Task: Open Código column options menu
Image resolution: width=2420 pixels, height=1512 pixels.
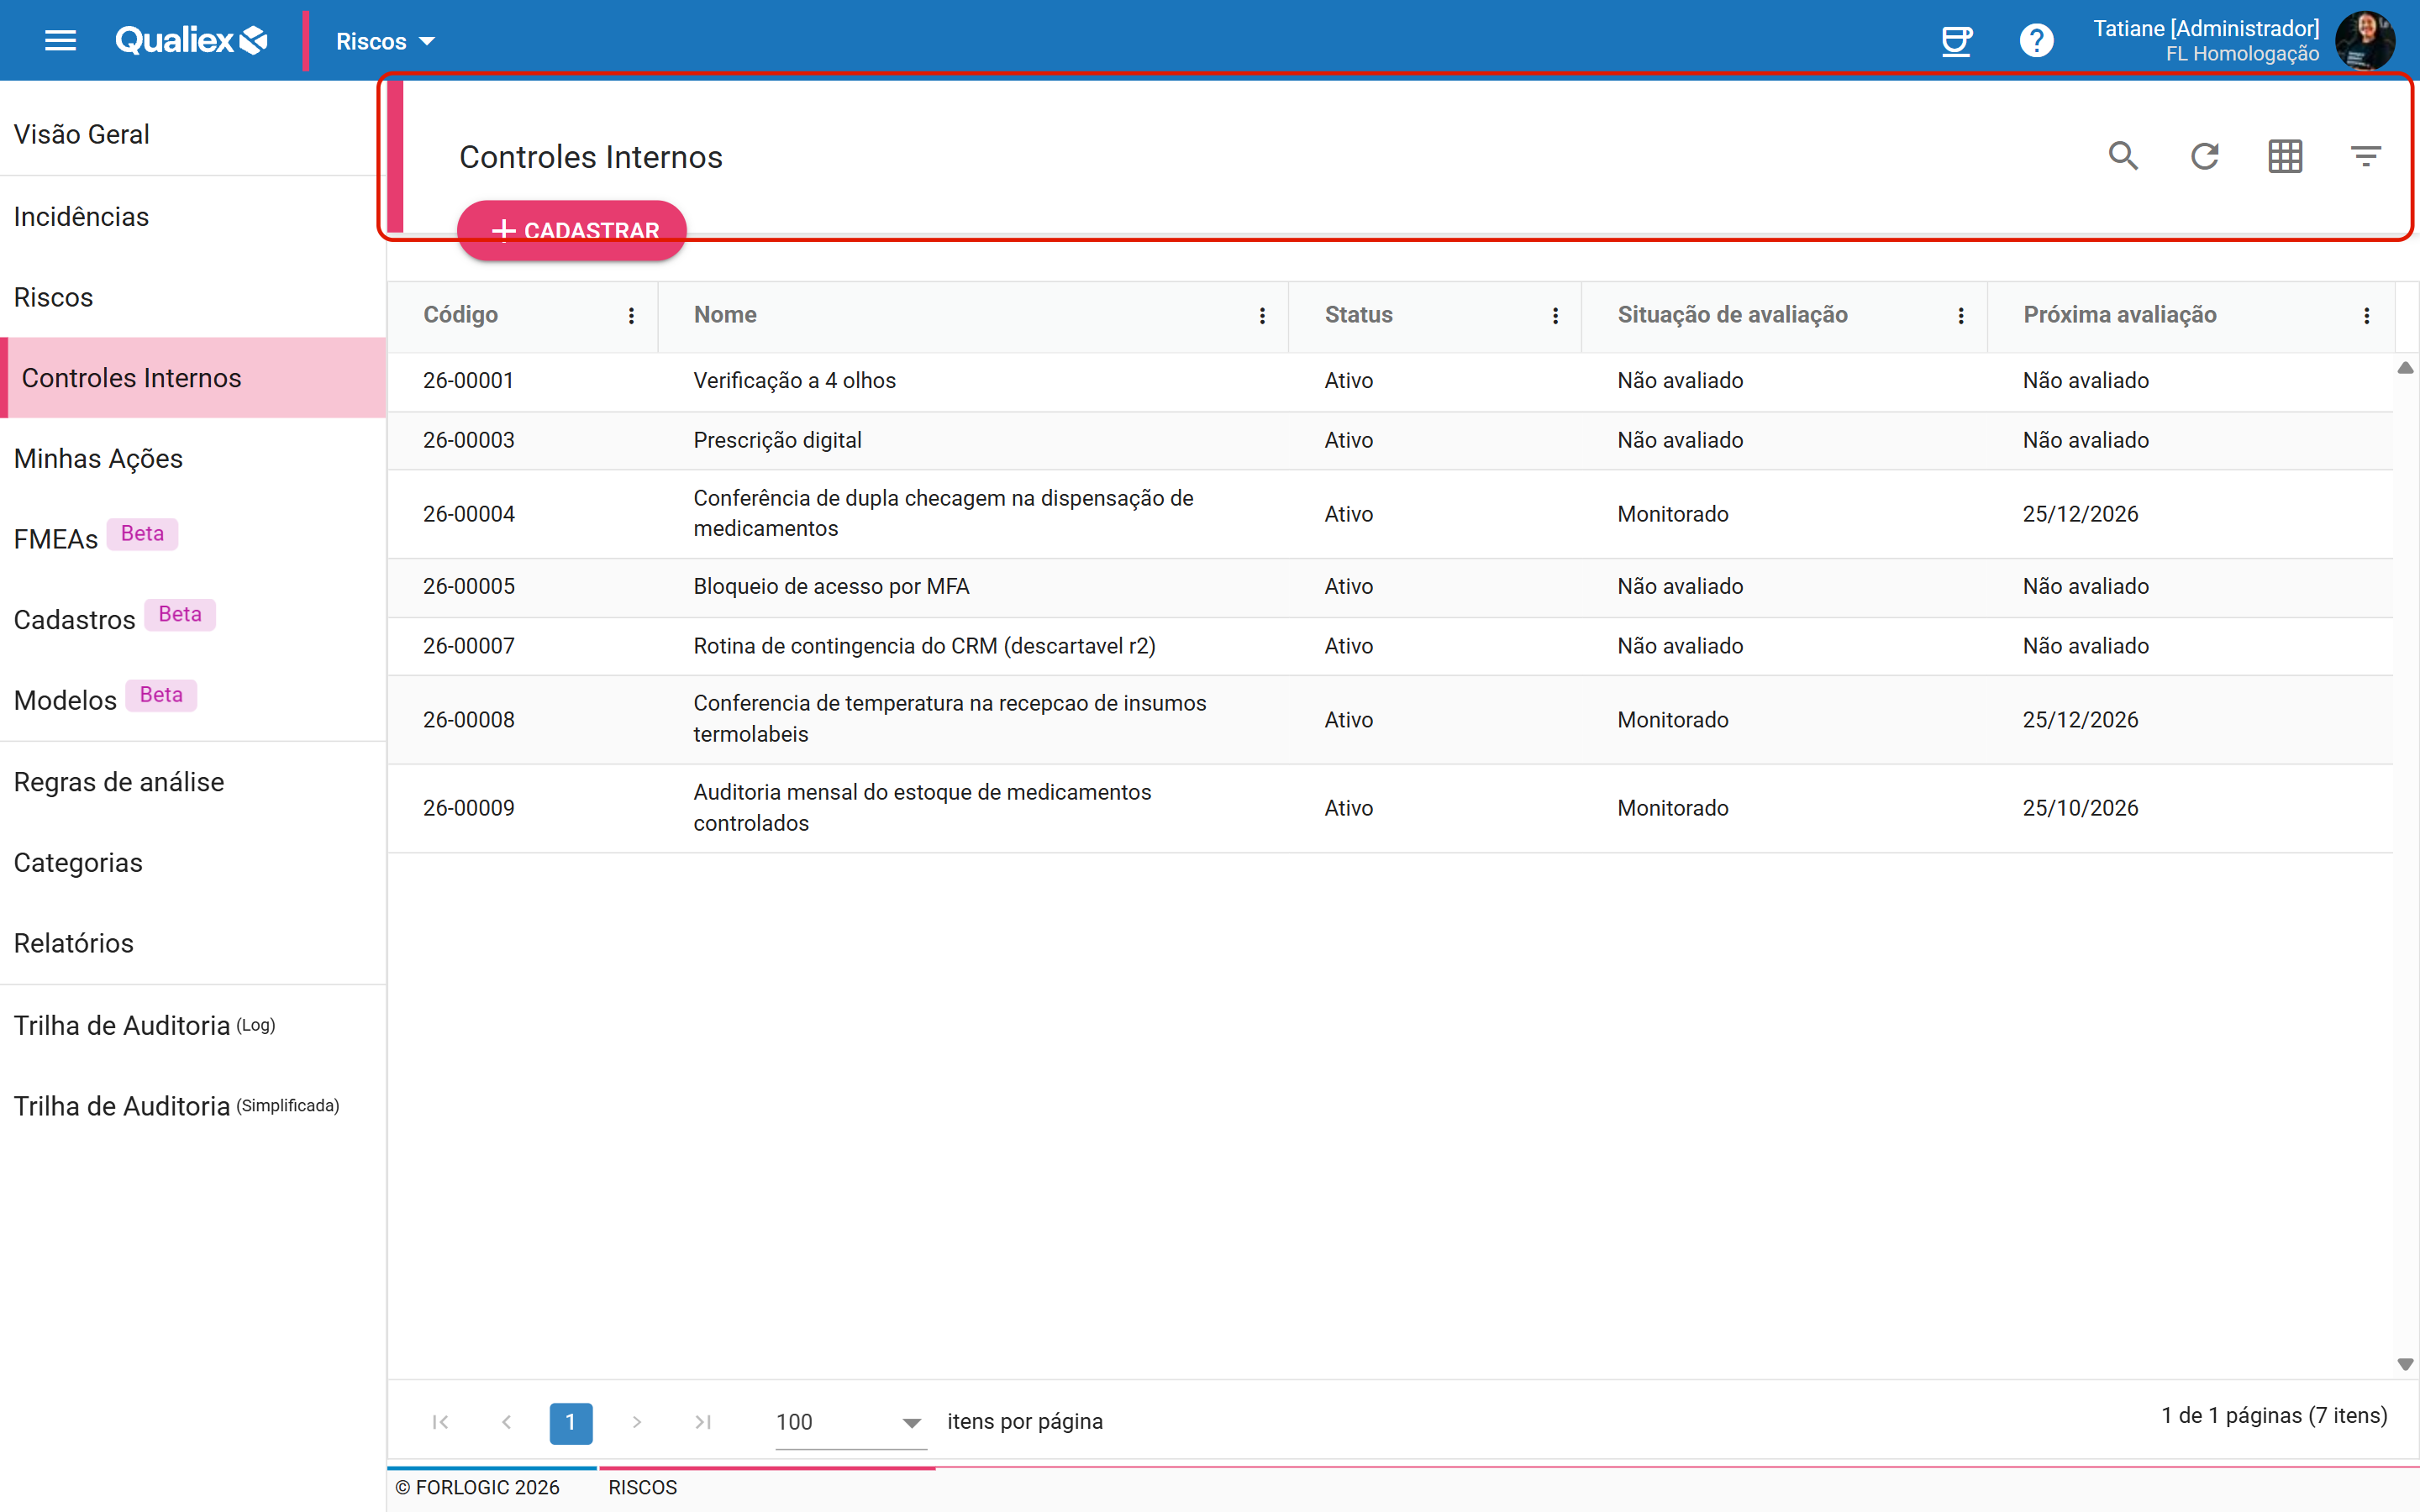Action: [631, 316]
